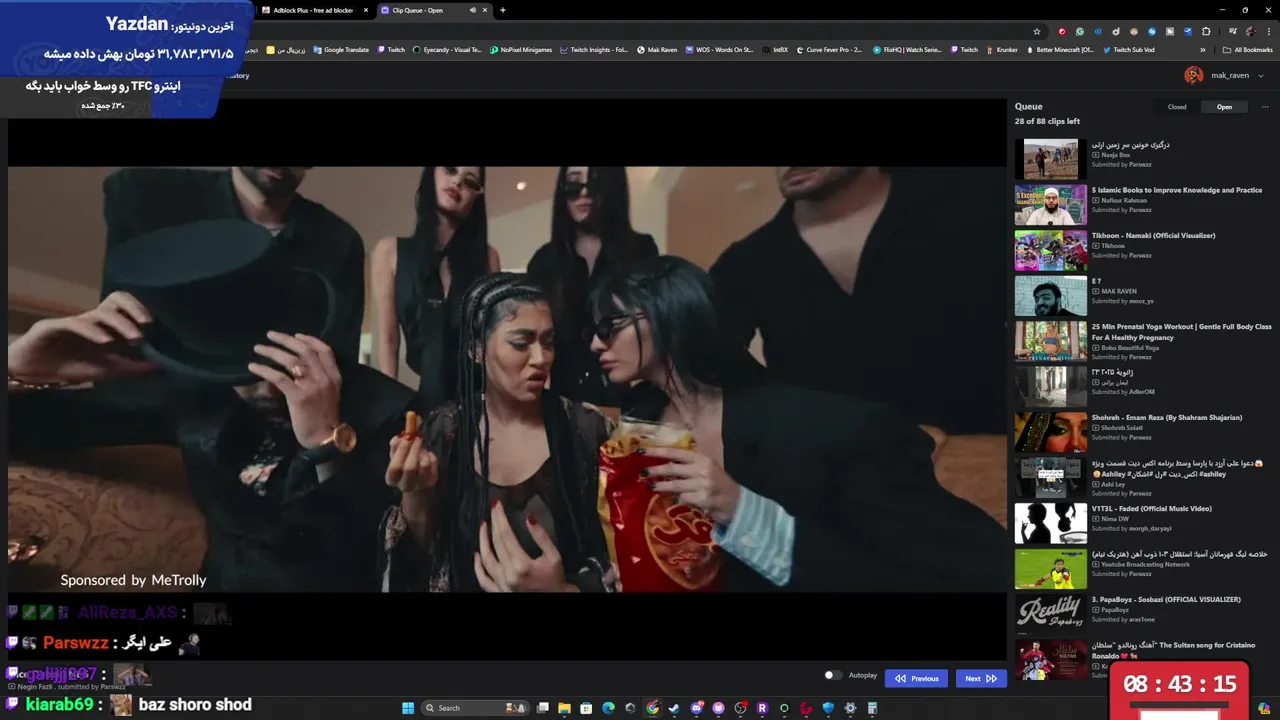Open the IntRX bookmark

(x=775, y=50)
